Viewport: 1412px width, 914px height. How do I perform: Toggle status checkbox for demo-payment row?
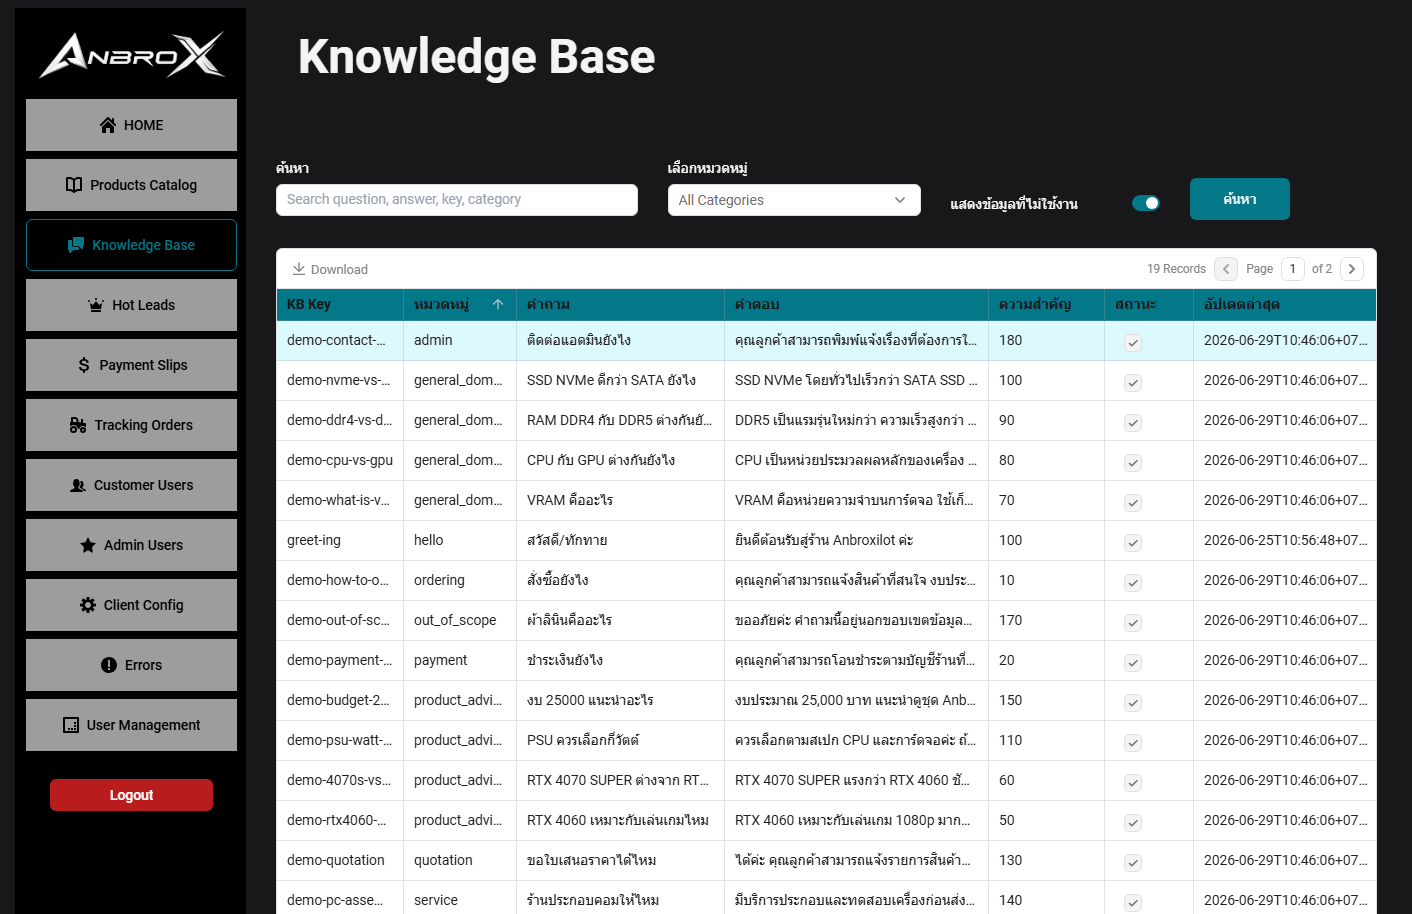tap(1133, 663)
